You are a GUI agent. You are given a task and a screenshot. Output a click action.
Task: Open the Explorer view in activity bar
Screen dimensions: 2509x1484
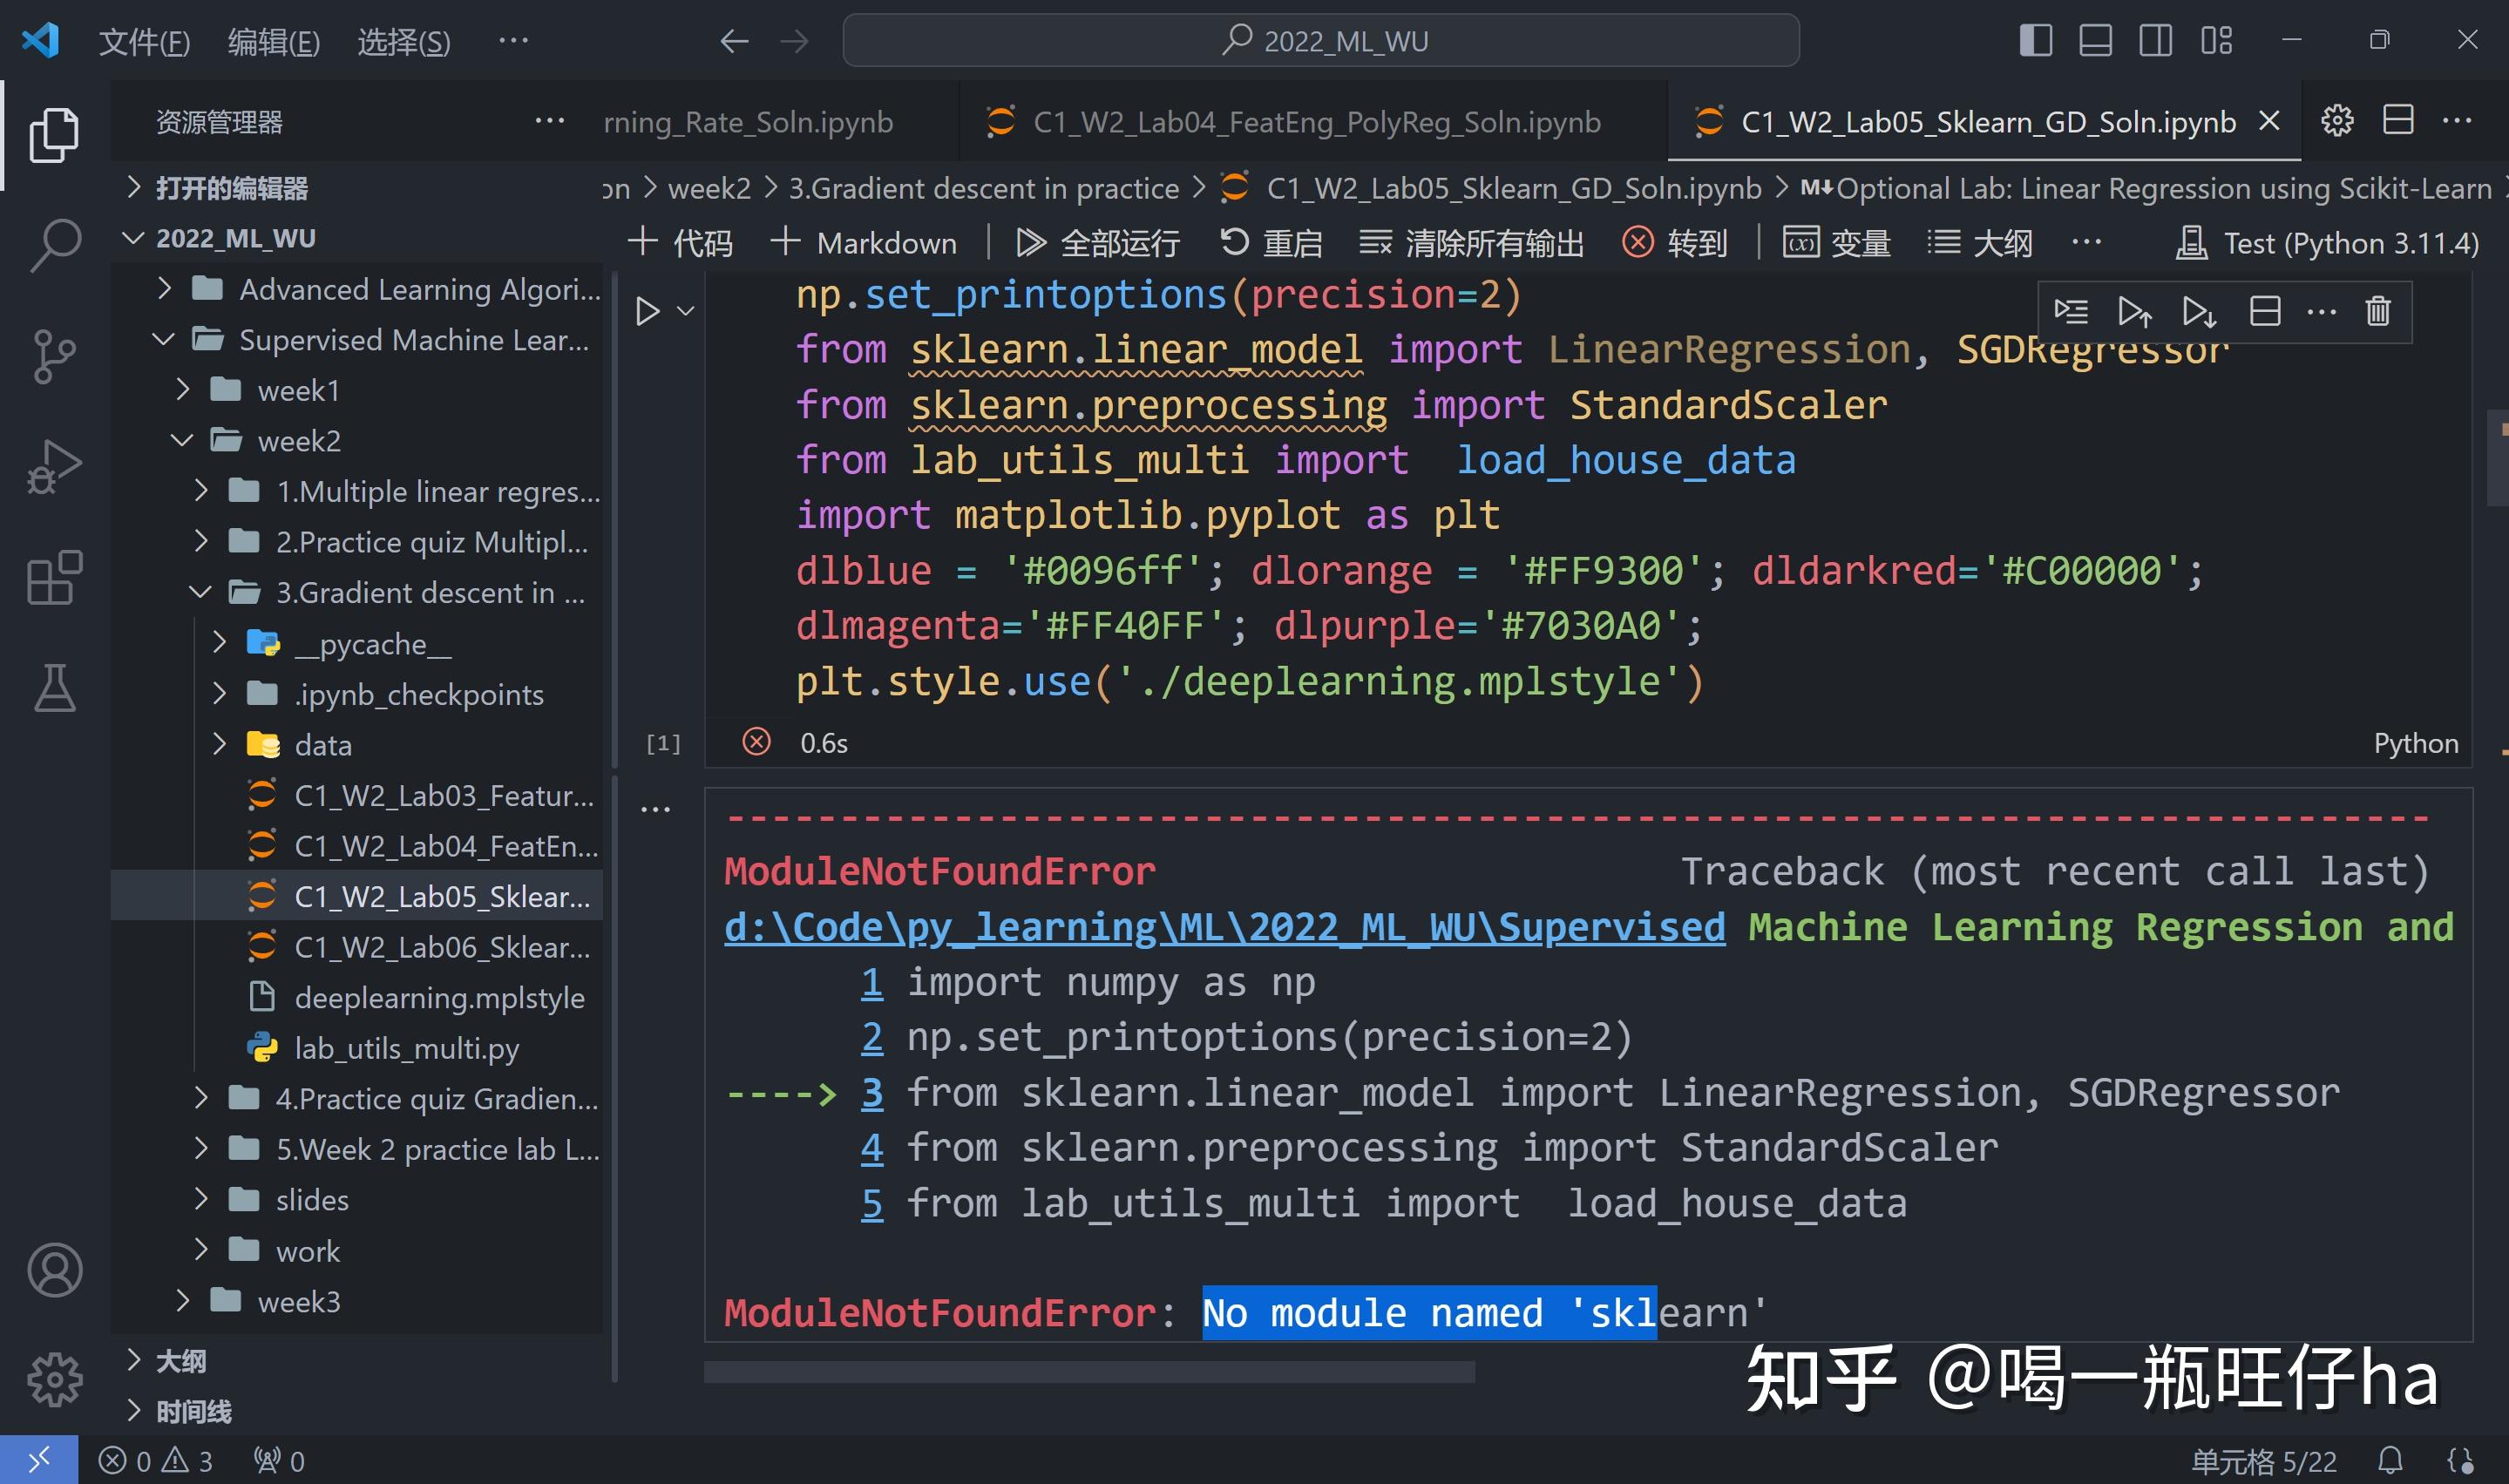coord(54,135)
